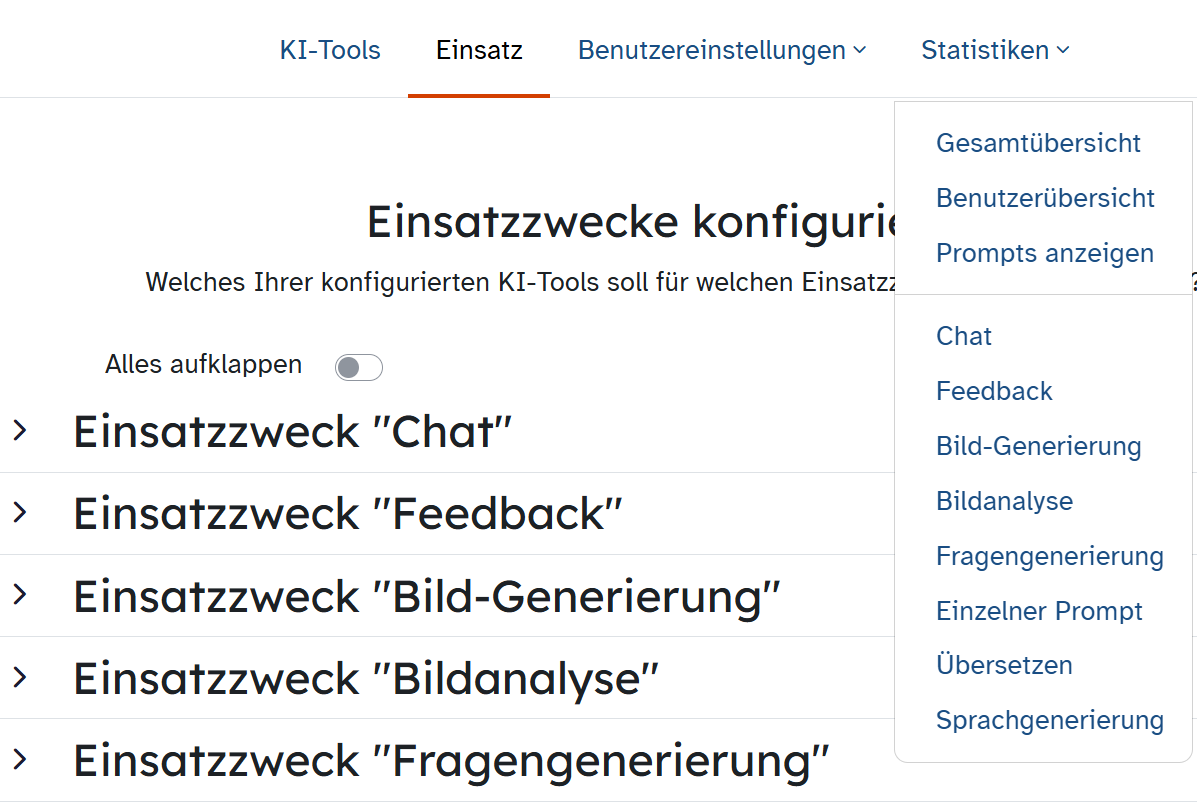Expand the Einsatzzweck "Chat" section chevron
Viewport: 1197px width, 808px height.
(x=19, y=431)
